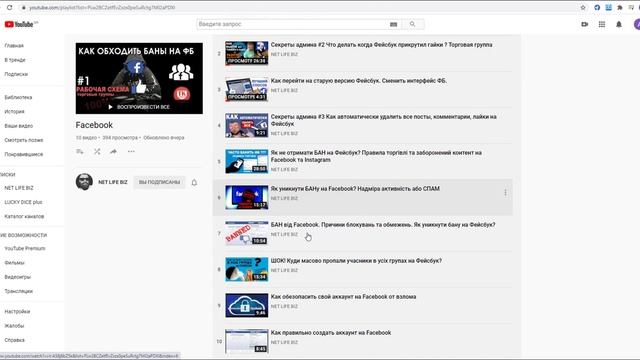This screenshot has width=640, height=360.
Task: Open Каталог каналов in the sidebar
Action: click(24, 216)
